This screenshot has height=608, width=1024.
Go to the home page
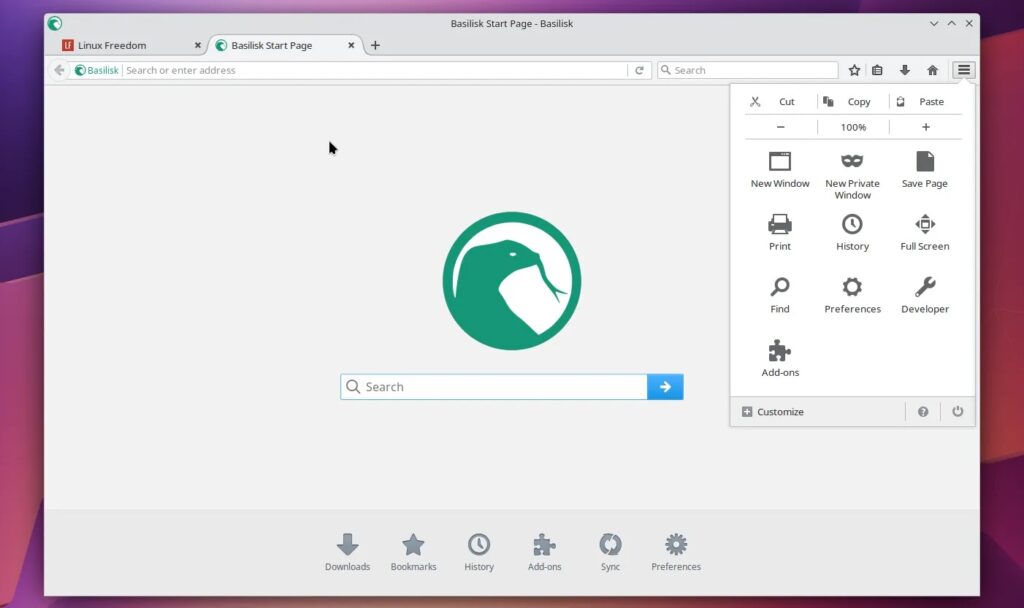932,70
